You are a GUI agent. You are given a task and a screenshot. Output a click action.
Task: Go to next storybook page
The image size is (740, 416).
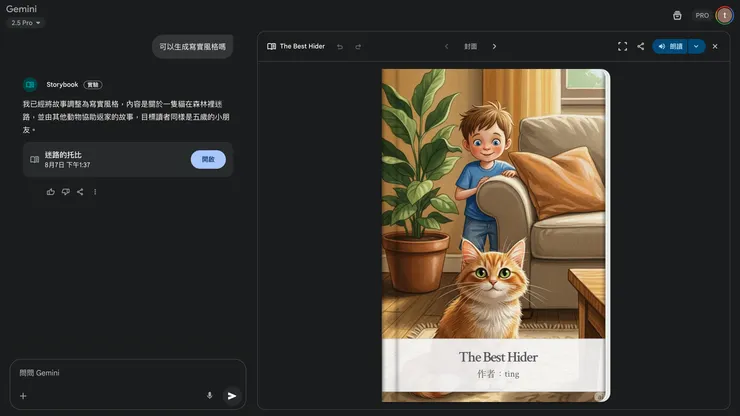point(494,46)
